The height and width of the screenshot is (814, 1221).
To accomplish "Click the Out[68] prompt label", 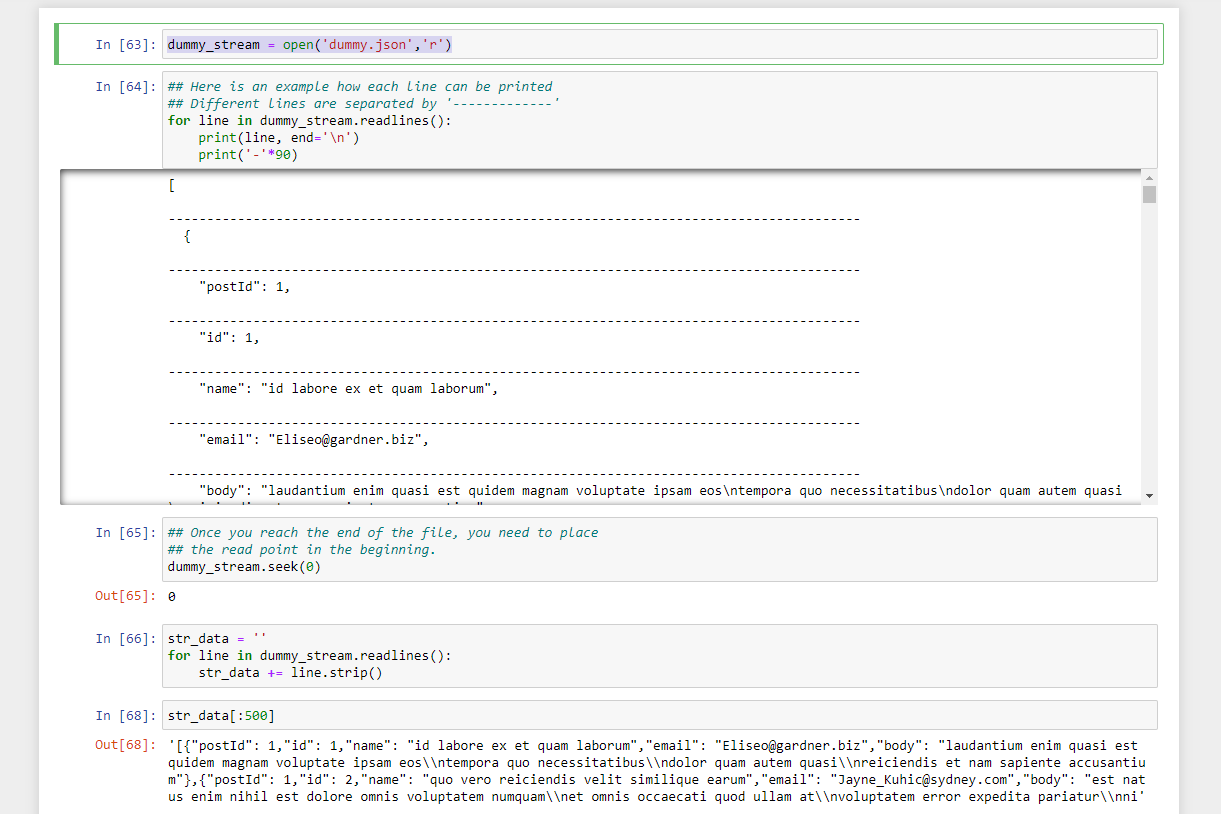I will 126,745.
